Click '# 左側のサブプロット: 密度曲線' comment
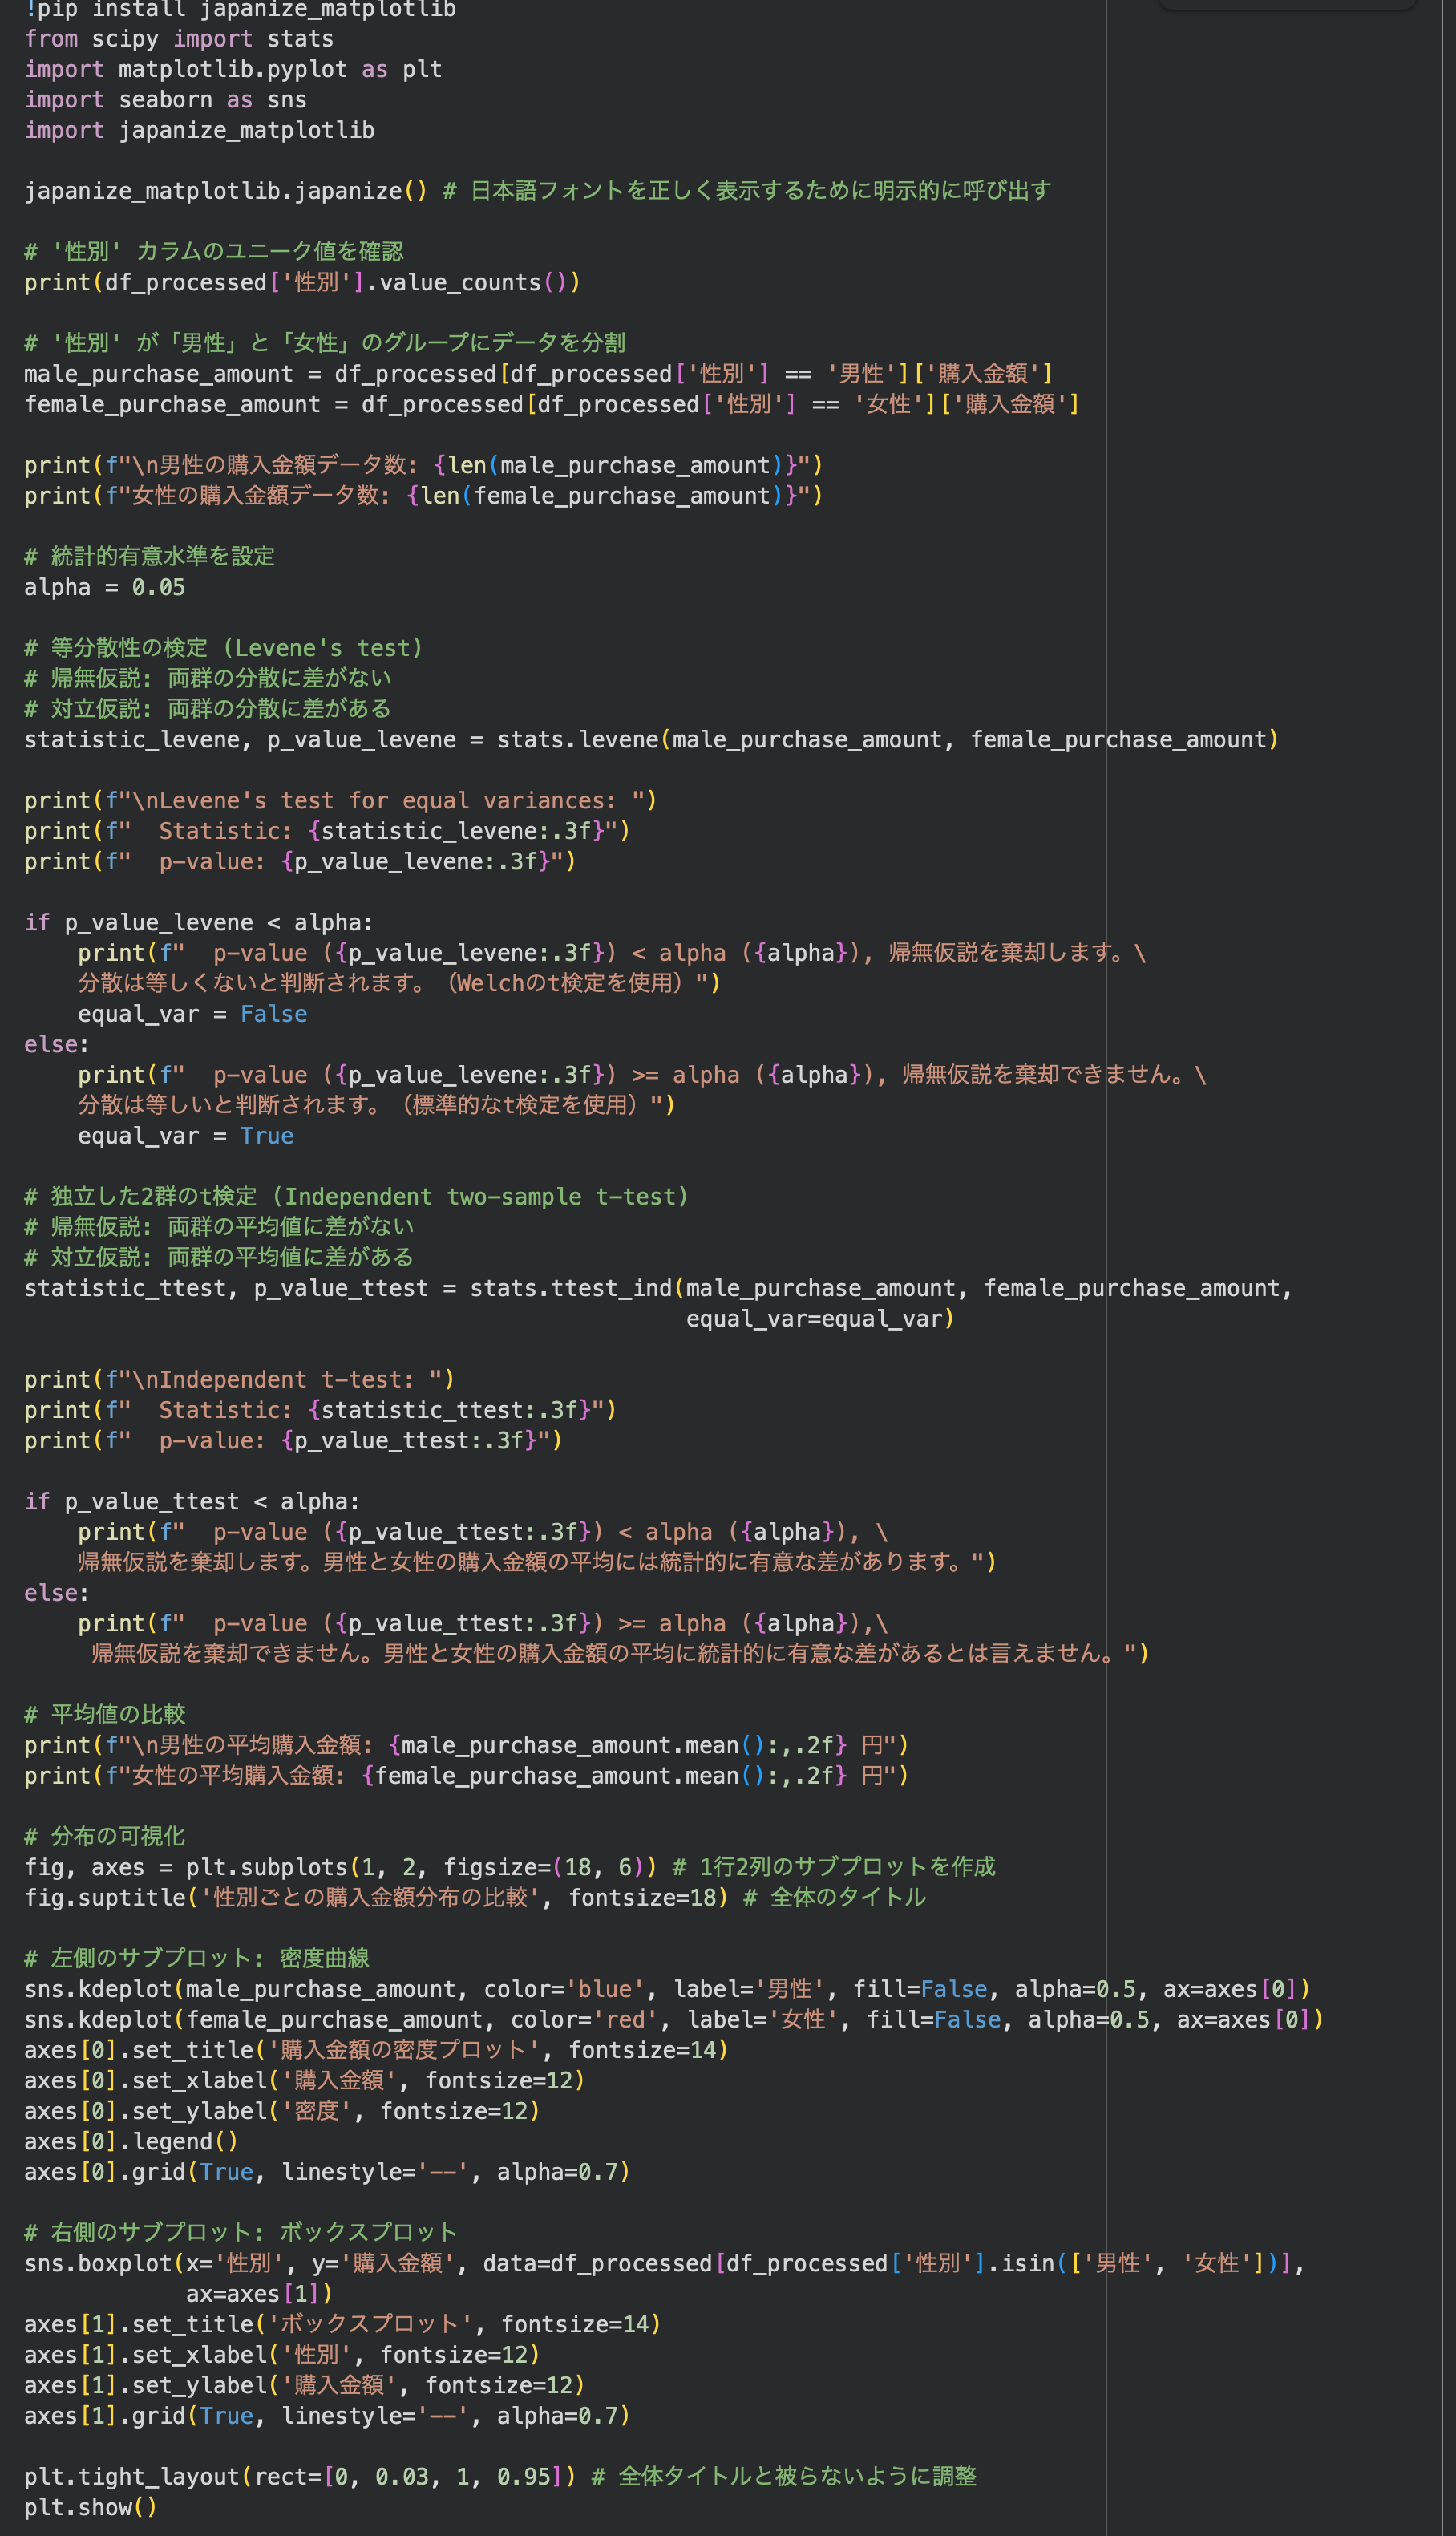Viewport: 1456px width, 2536px height. point(197,1959)
